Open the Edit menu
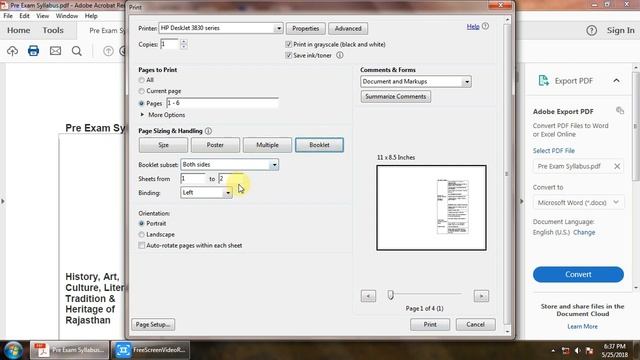The width and height of the screenshot is (640, 360). click(24, 16)
